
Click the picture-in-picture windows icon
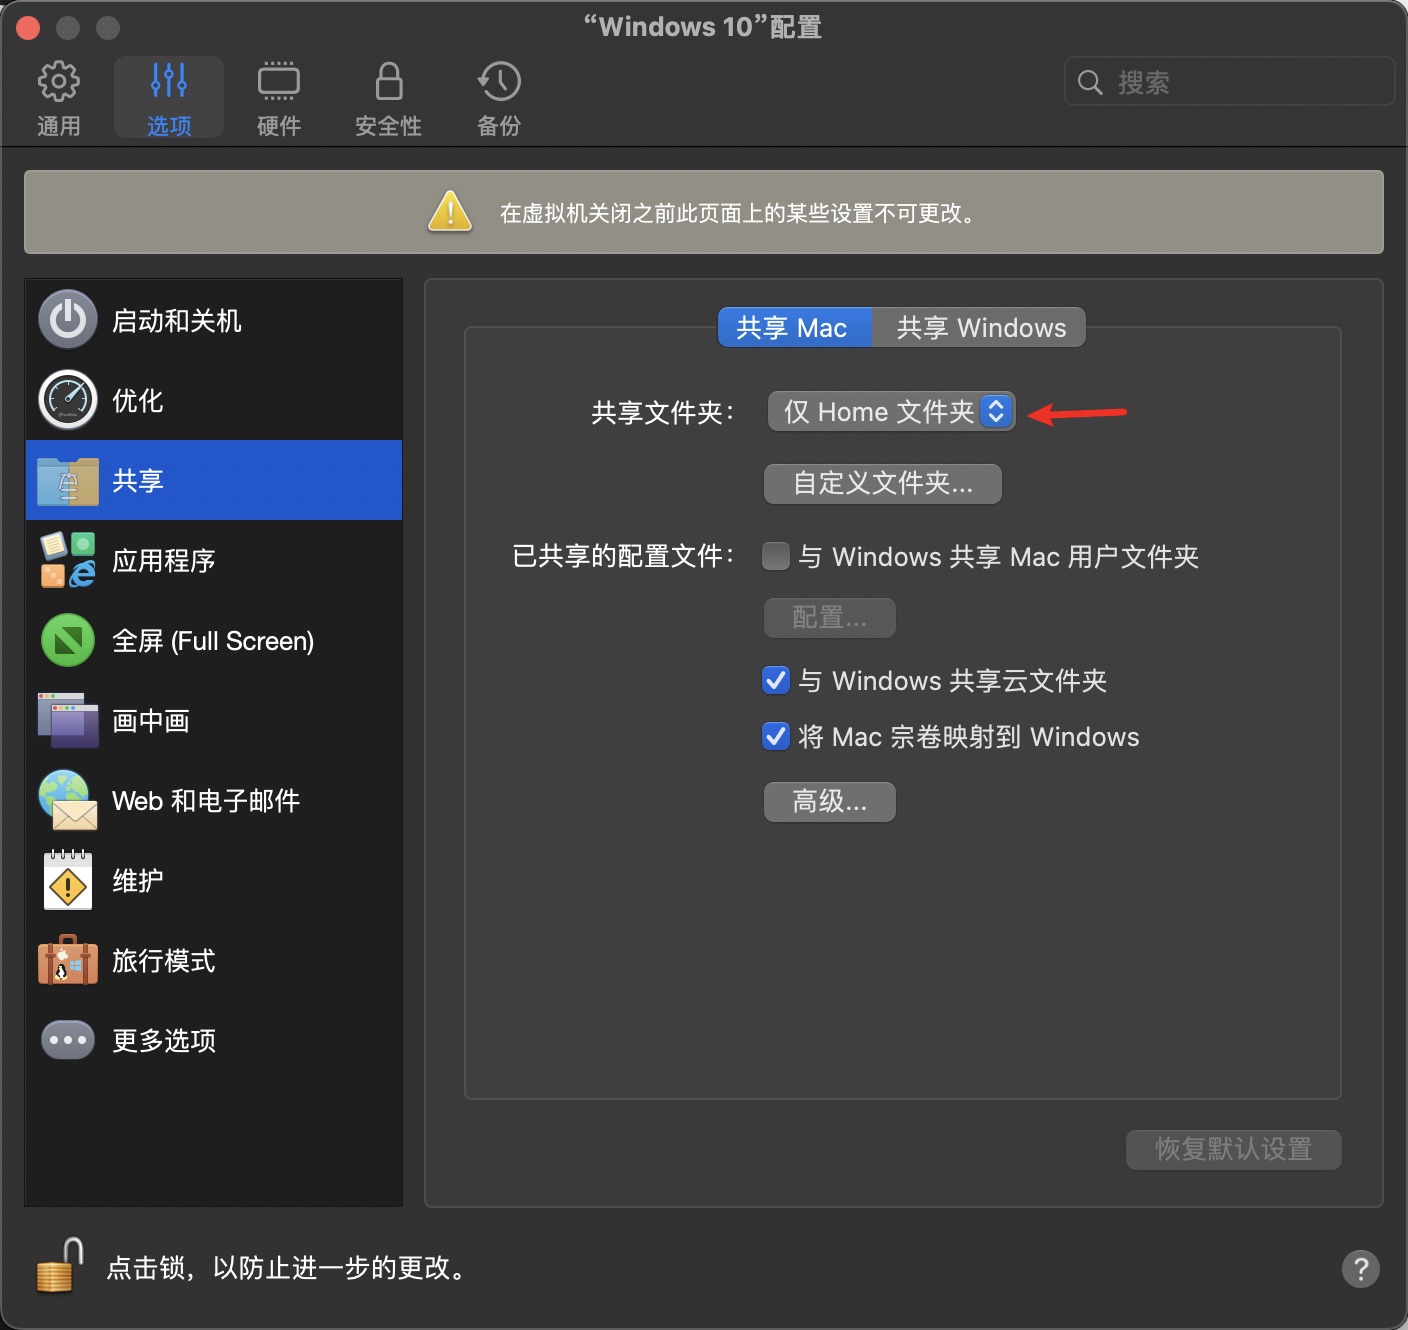pyautogui.click(x=68, y=720)
